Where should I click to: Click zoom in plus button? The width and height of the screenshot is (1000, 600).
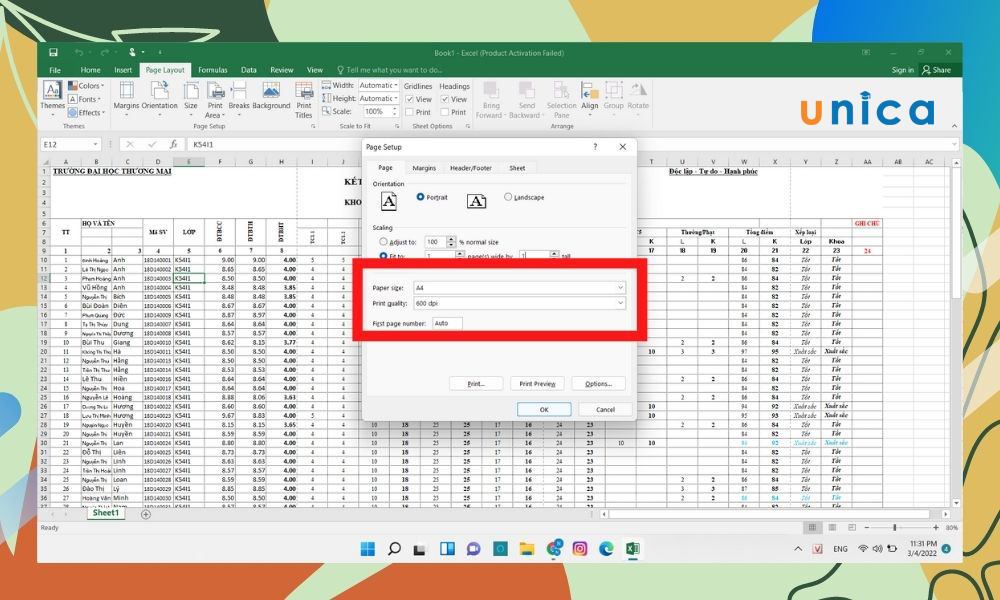[x=936, y=527]
